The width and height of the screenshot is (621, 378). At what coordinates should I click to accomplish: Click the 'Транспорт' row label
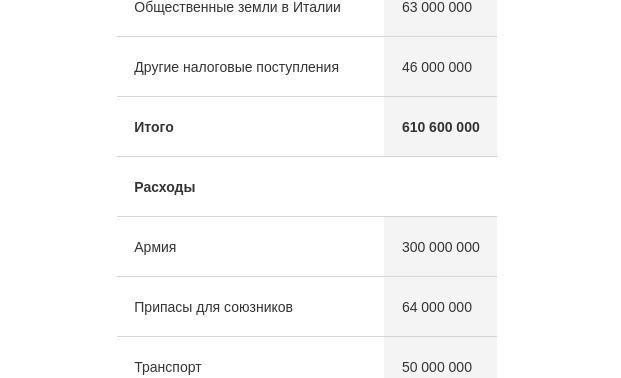[168, 367]
